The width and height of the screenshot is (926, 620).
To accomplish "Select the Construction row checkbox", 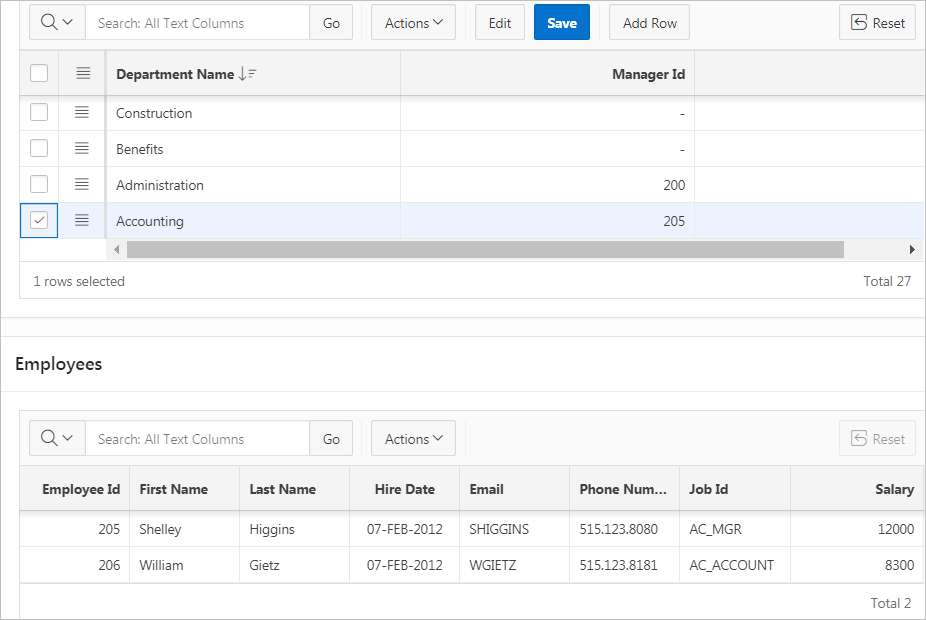I will [x=39, y=113].
